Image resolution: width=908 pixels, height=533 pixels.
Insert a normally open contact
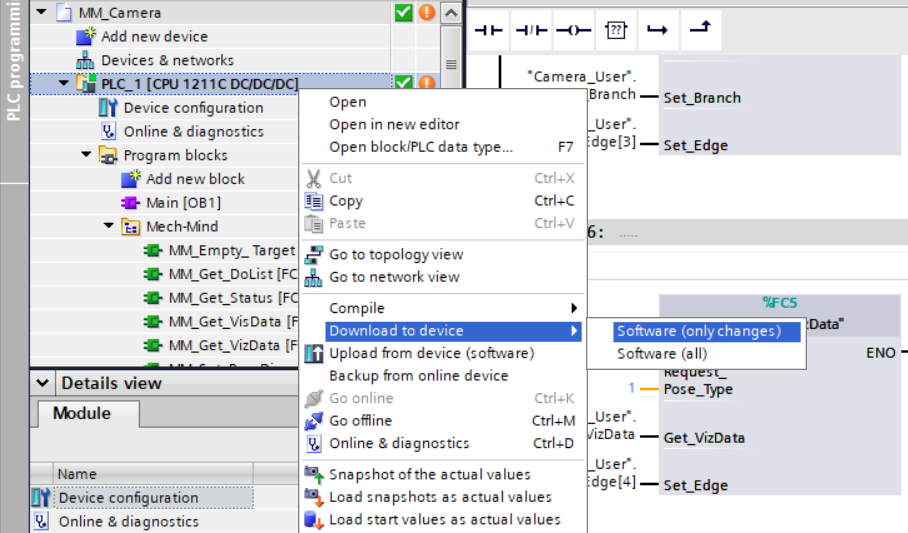pos(487,30)
